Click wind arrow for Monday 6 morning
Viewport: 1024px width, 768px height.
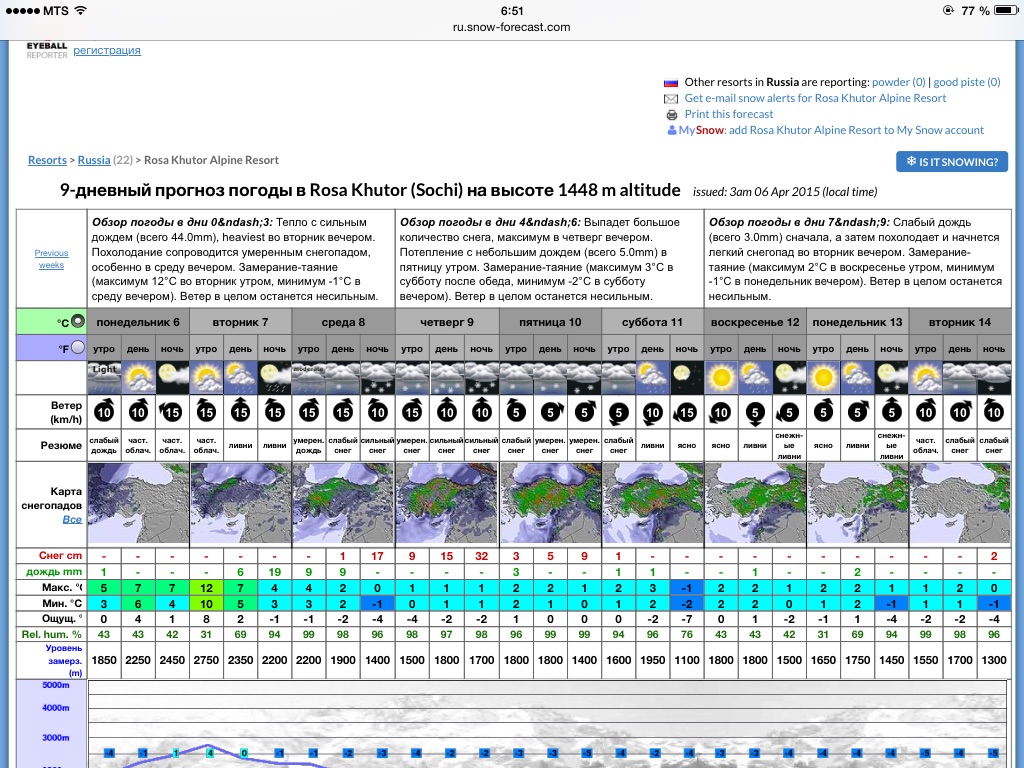click(x=104, y=411)
